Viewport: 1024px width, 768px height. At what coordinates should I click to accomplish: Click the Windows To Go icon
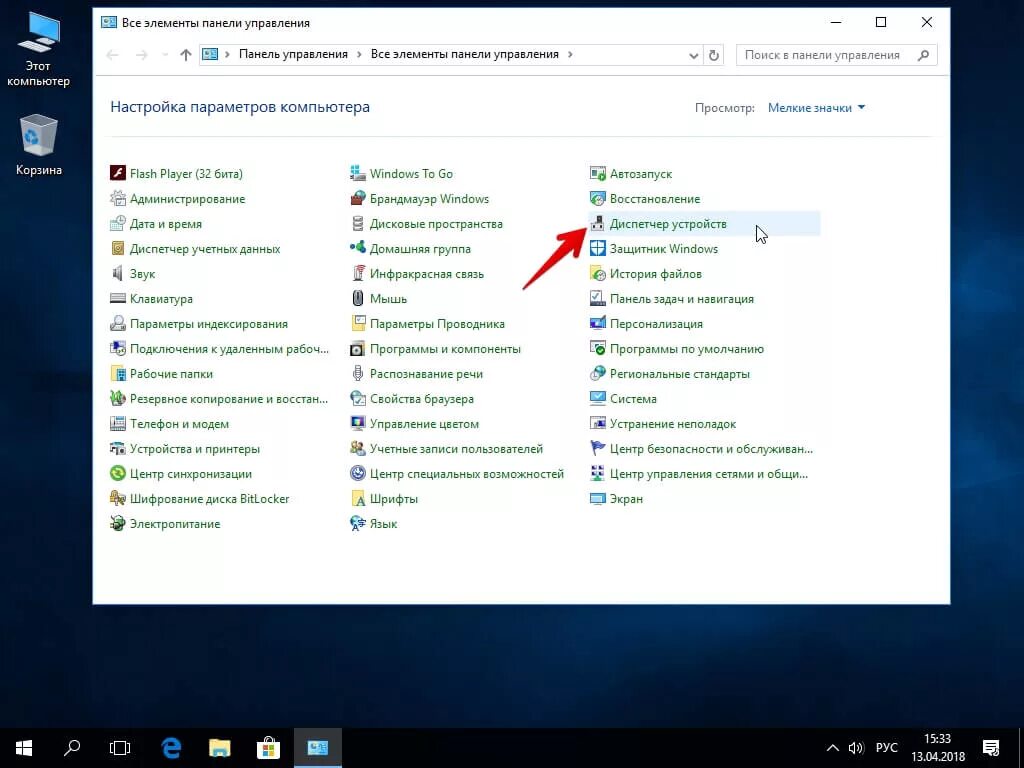tap(358, 174)
